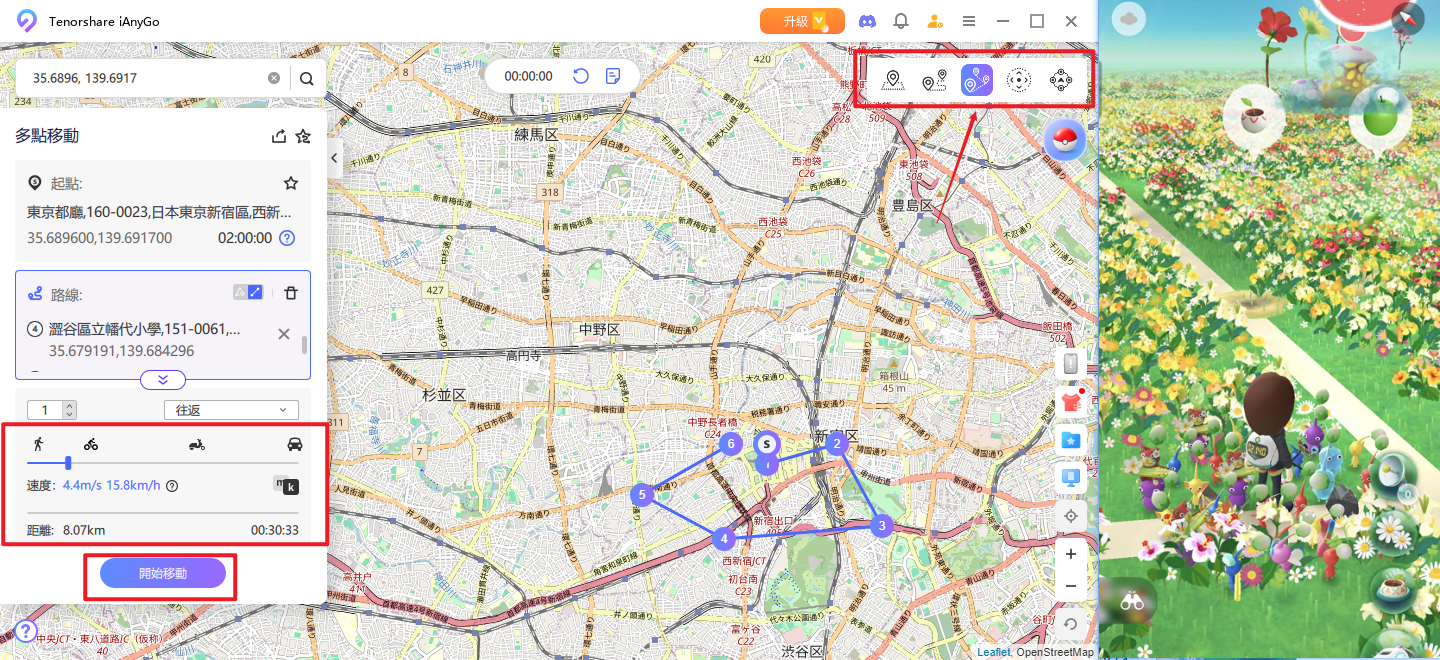
Task: Click the phone device icon on map sidebar
Action: 1071,365
